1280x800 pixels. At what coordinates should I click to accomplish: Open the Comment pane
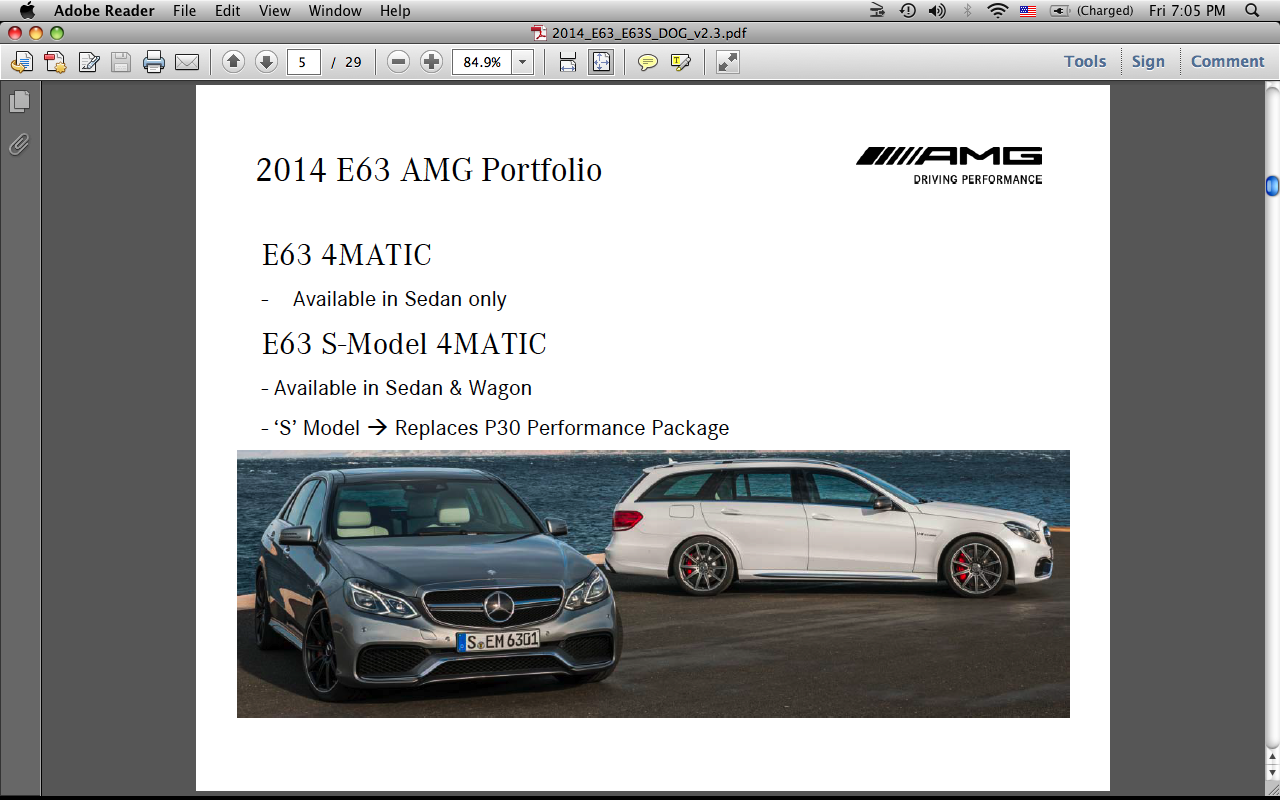(1227, 61)
